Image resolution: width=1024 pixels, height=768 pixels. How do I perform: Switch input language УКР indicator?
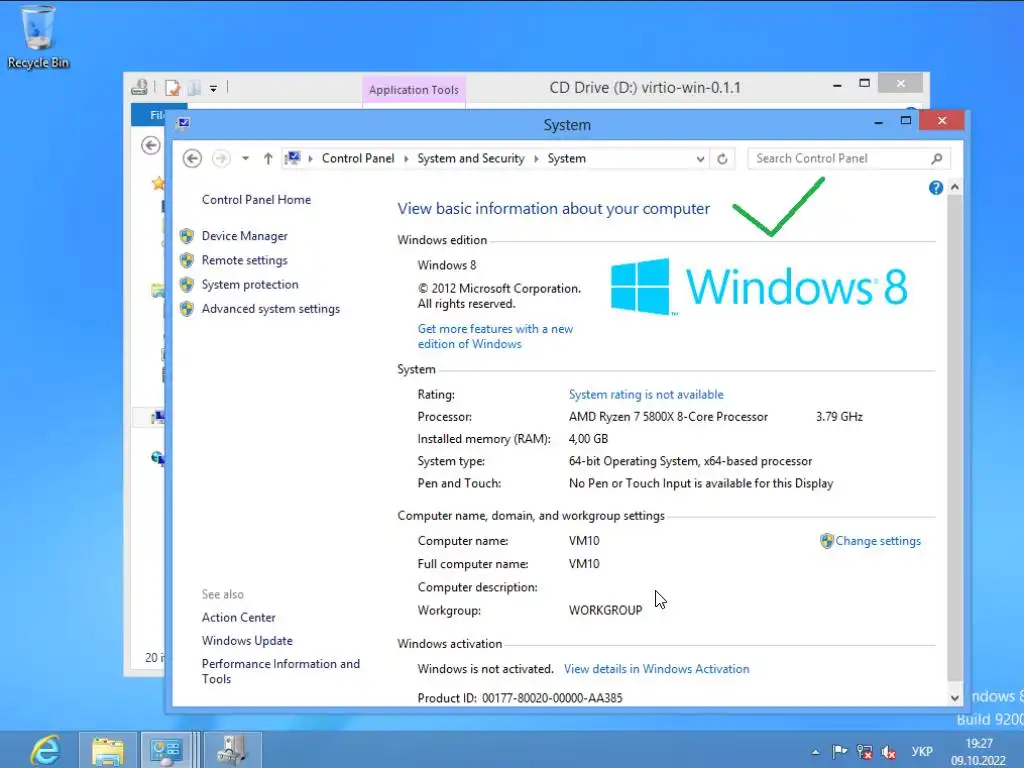[x=921, y=752]
